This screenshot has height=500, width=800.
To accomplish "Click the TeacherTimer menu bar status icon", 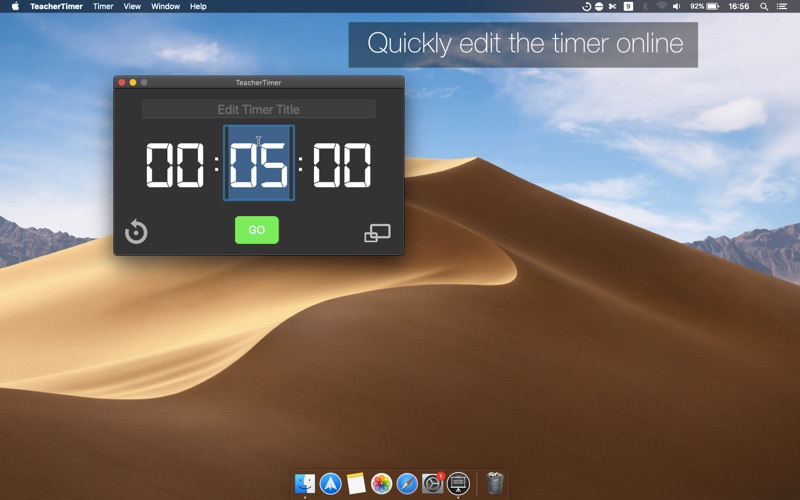I will [x=587, y=7].
